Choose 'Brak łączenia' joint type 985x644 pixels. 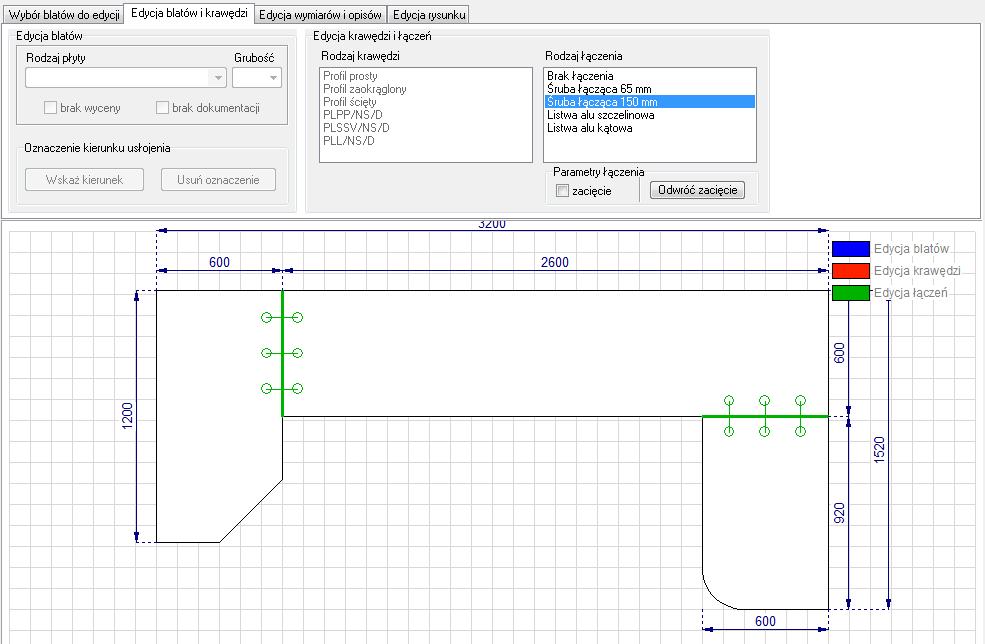(x=650, y=76)
